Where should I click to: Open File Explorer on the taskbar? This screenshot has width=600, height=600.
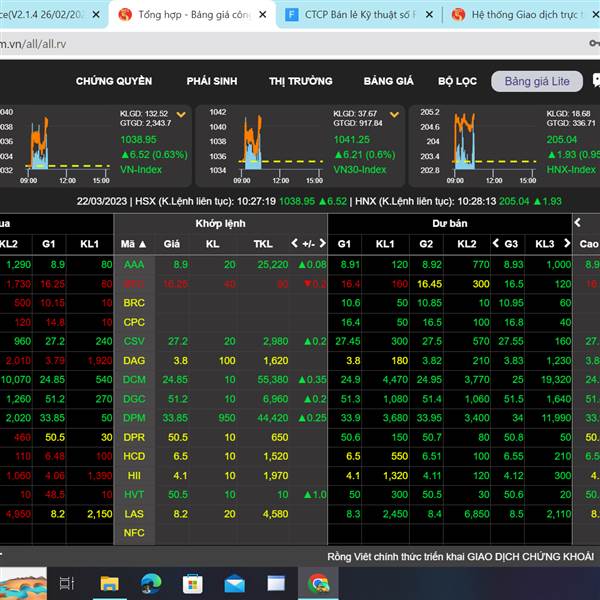click(x=109, y=583)
